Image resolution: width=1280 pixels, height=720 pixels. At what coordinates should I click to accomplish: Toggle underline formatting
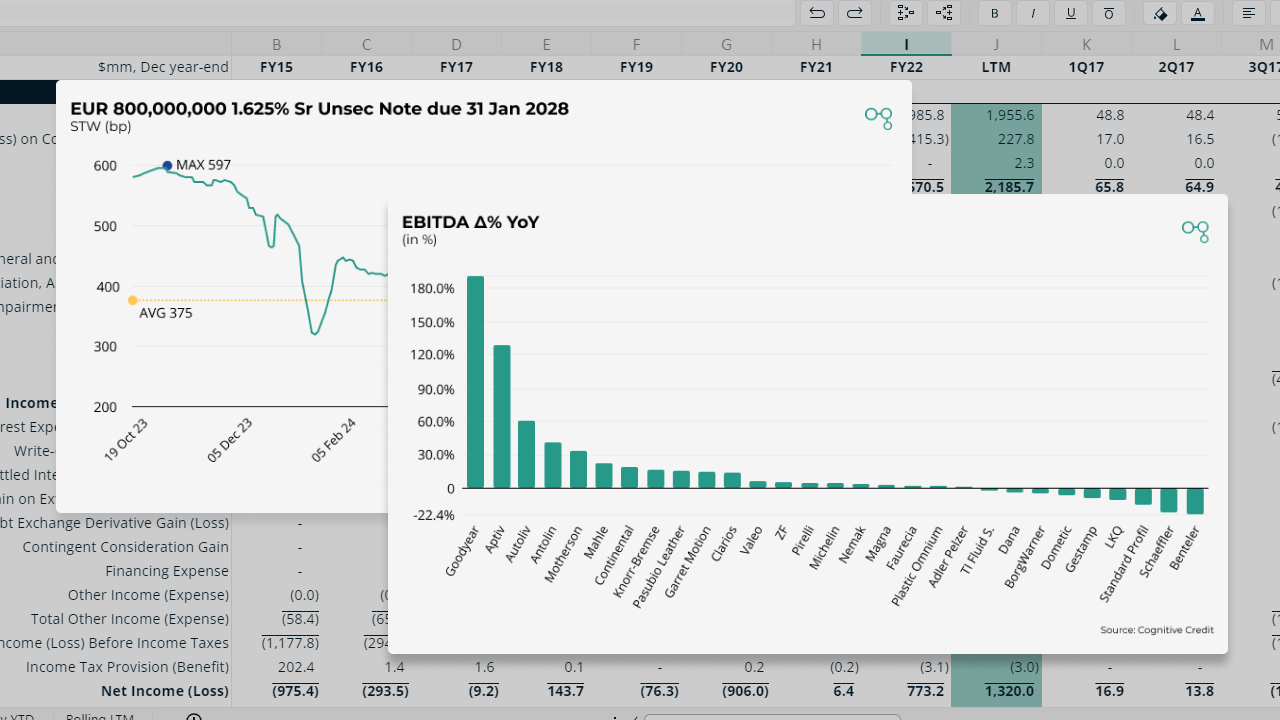(1071, 13)
